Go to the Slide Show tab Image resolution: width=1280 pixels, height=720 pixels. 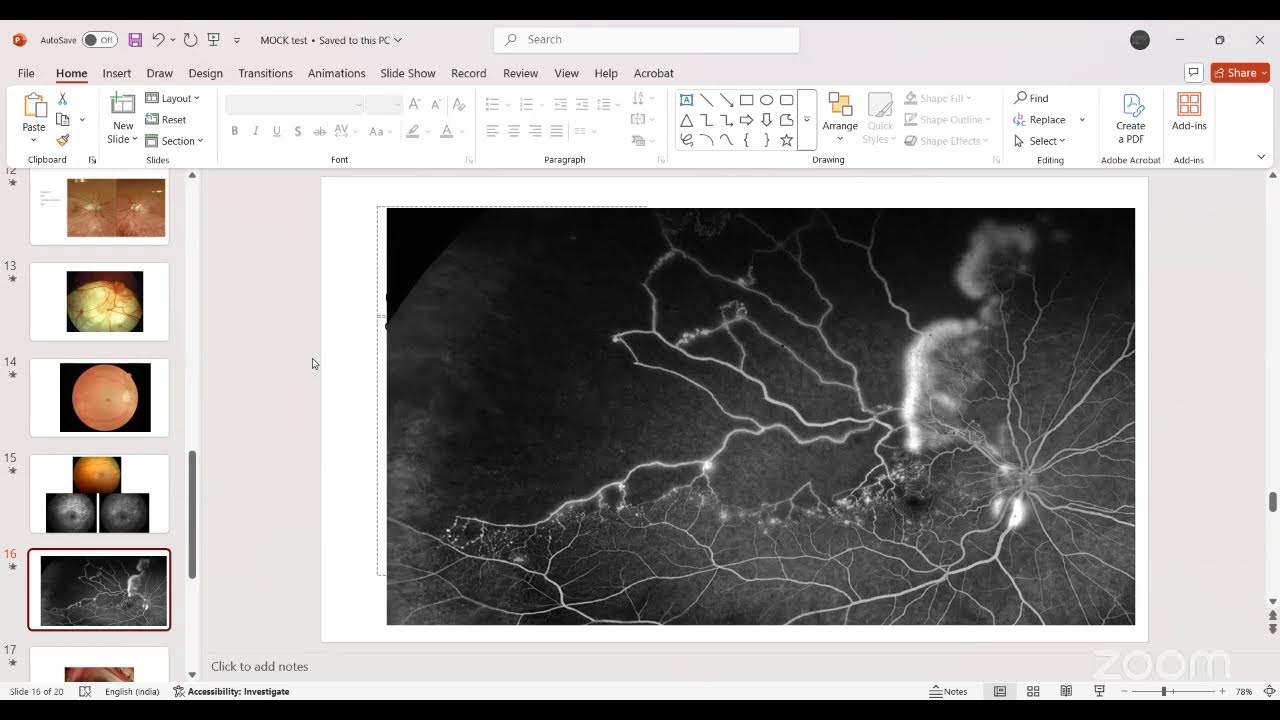[x=407, y=73]
